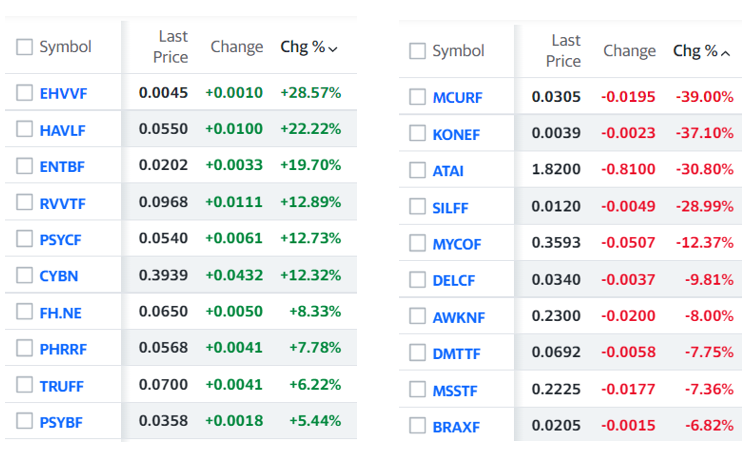Screen dimensions: 748x451
Task: Check the box next to EHVVF
Action: tap(24, 93)
